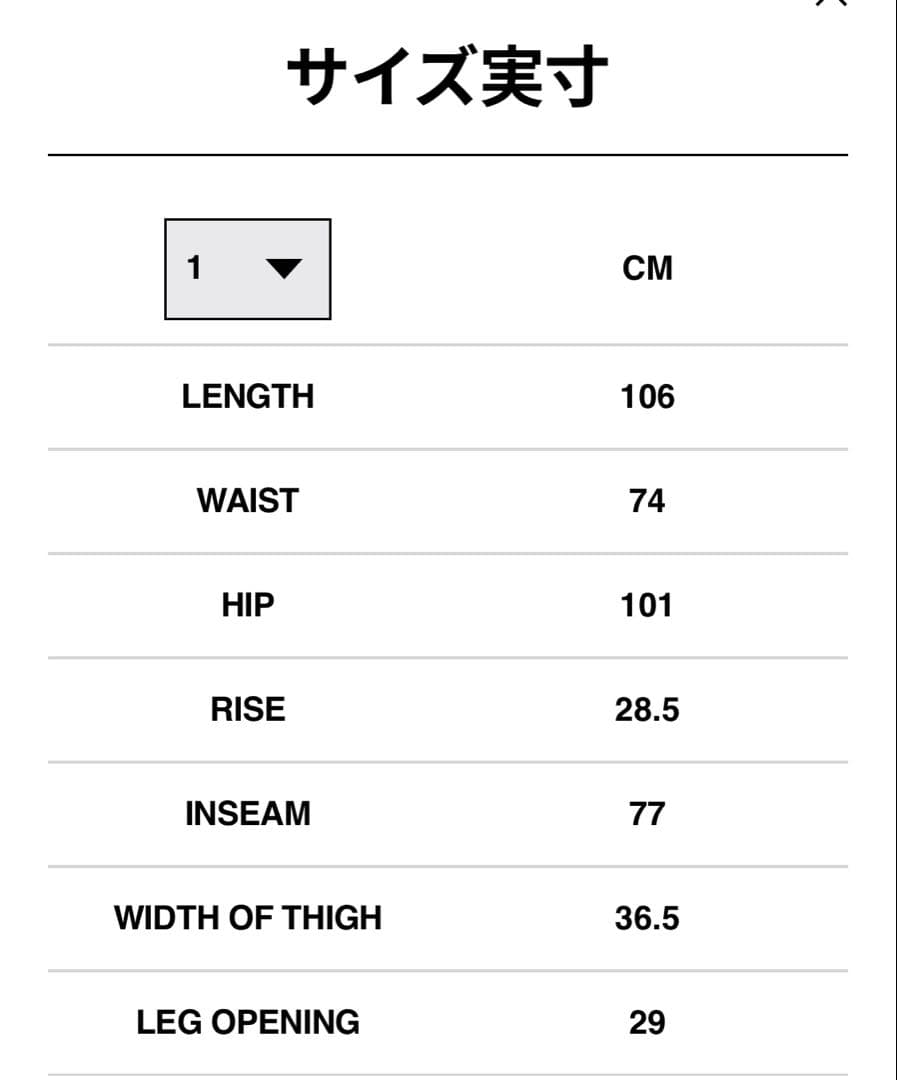Click the HIP row label
897x1080 pixels.
point(248,605)
